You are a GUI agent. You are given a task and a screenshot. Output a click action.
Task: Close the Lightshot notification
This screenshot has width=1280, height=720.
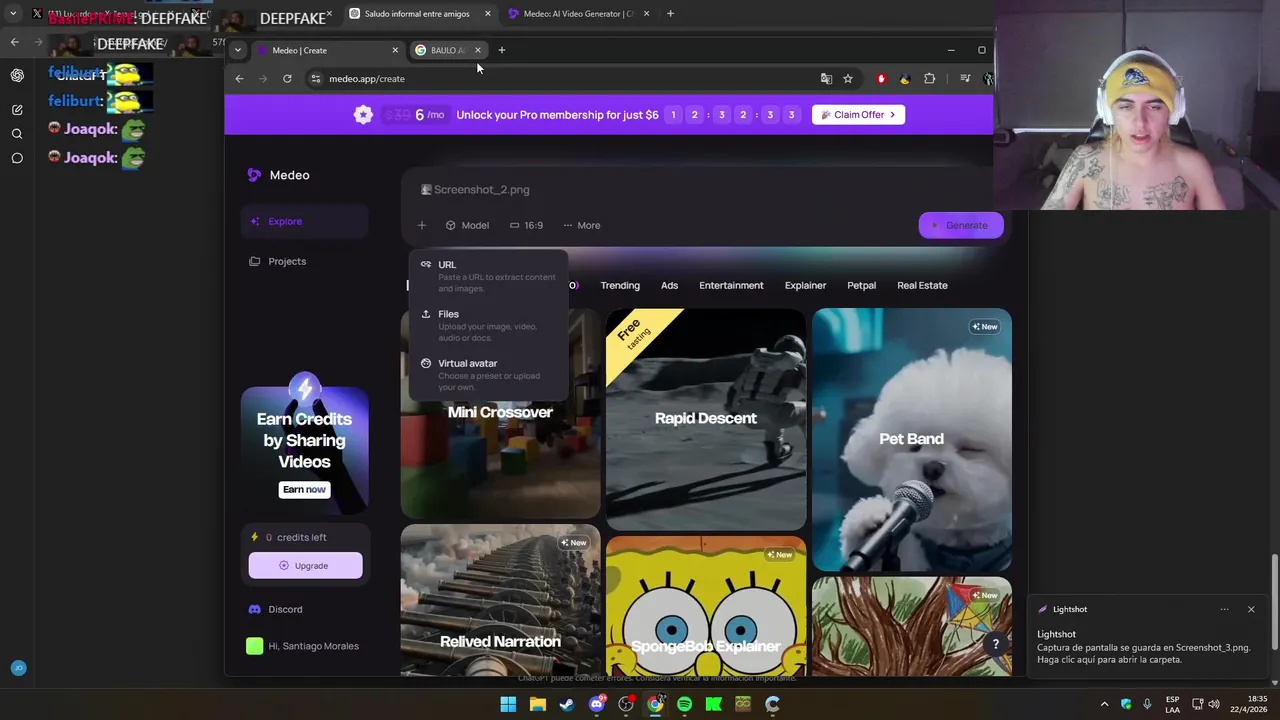[x=1251, y=609]
